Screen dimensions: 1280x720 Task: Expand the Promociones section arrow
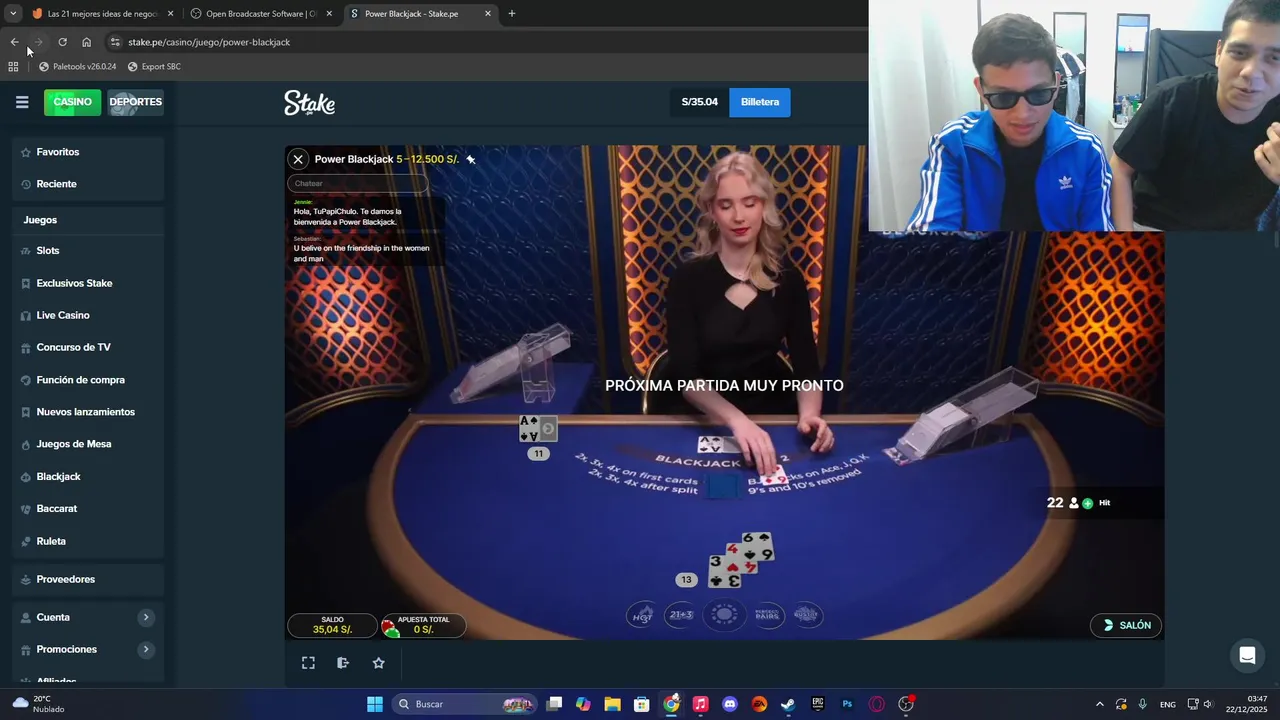[146, 649]
